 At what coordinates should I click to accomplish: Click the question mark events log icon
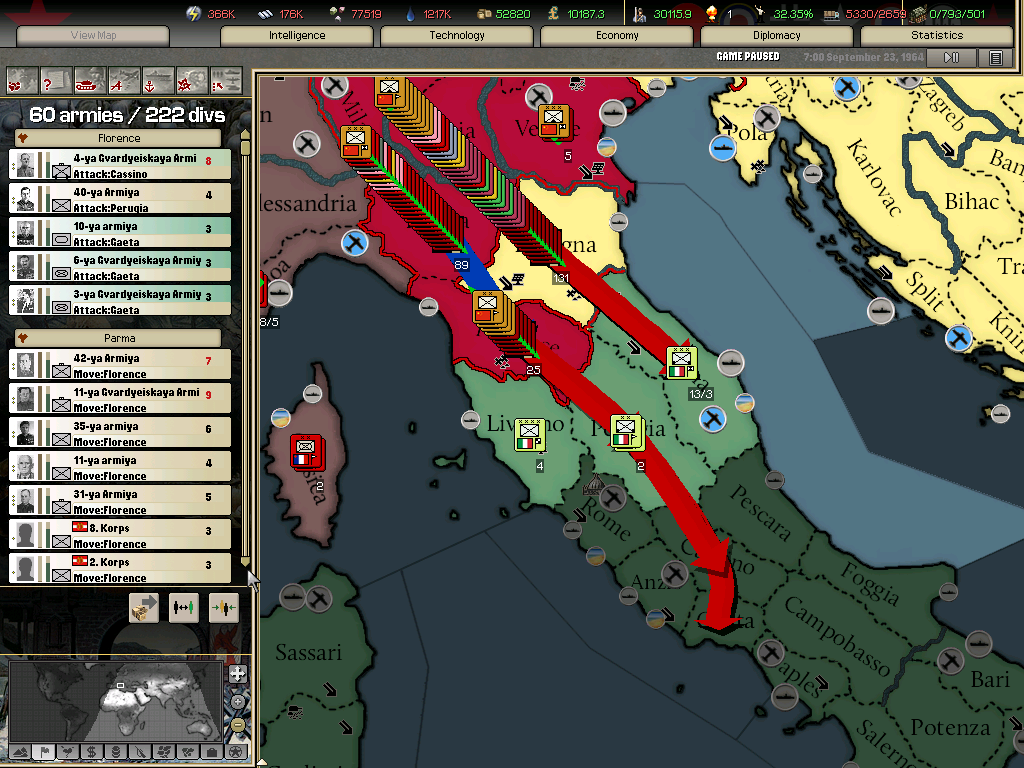pos(56,79)
